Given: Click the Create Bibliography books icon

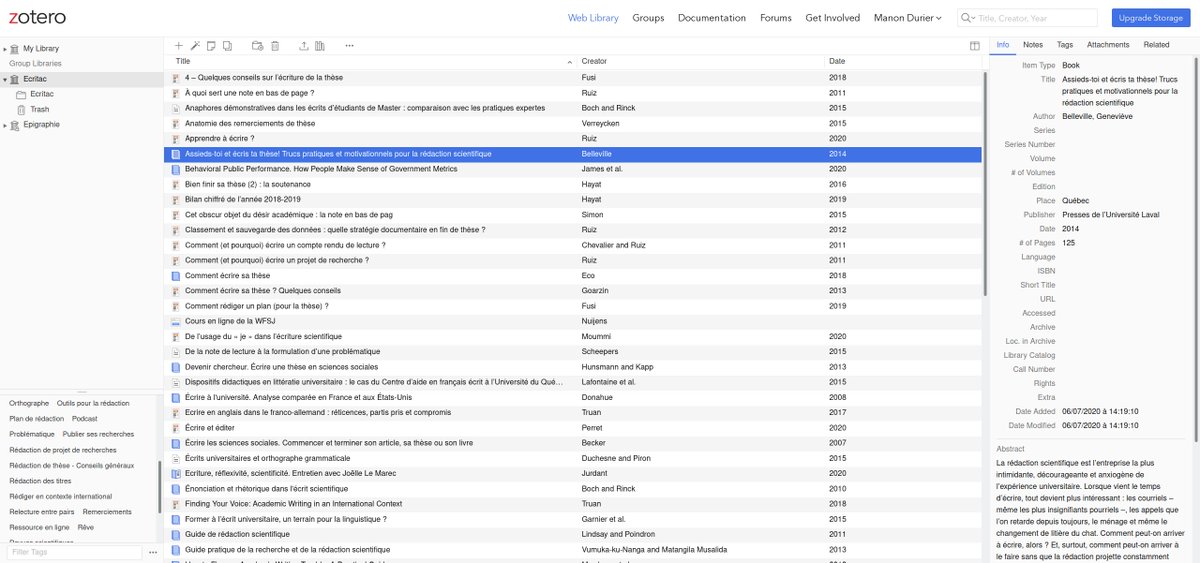Looking at the screenshot, I should click(320, 45).
